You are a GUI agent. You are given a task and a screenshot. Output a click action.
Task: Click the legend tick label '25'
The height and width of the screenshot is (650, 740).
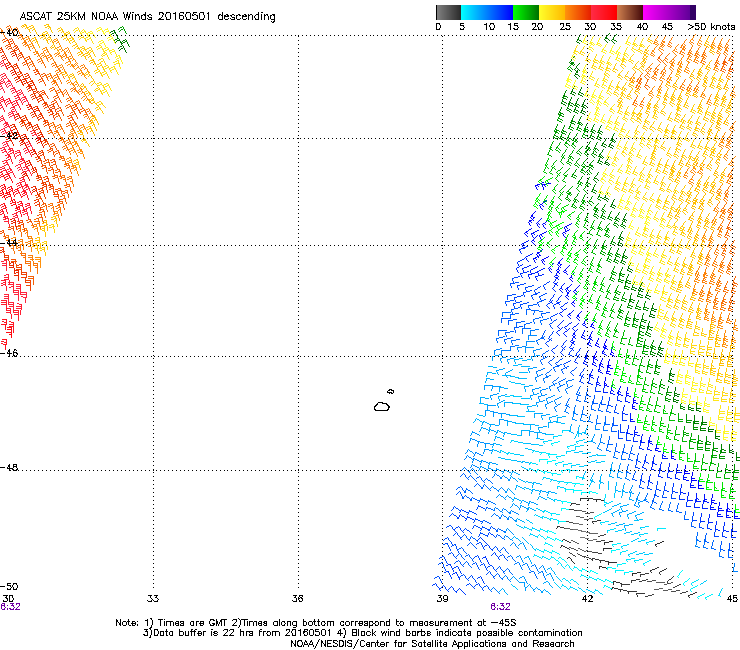coord(565,27)
